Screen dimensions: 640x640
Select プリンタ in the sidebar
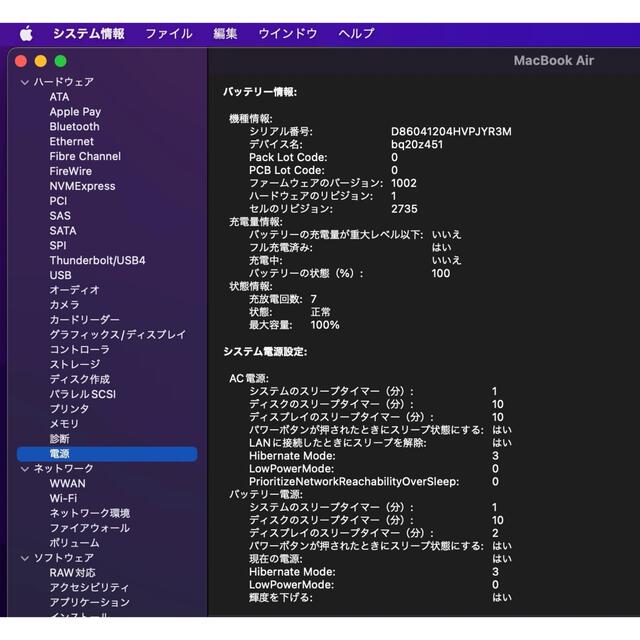(69, 409)
